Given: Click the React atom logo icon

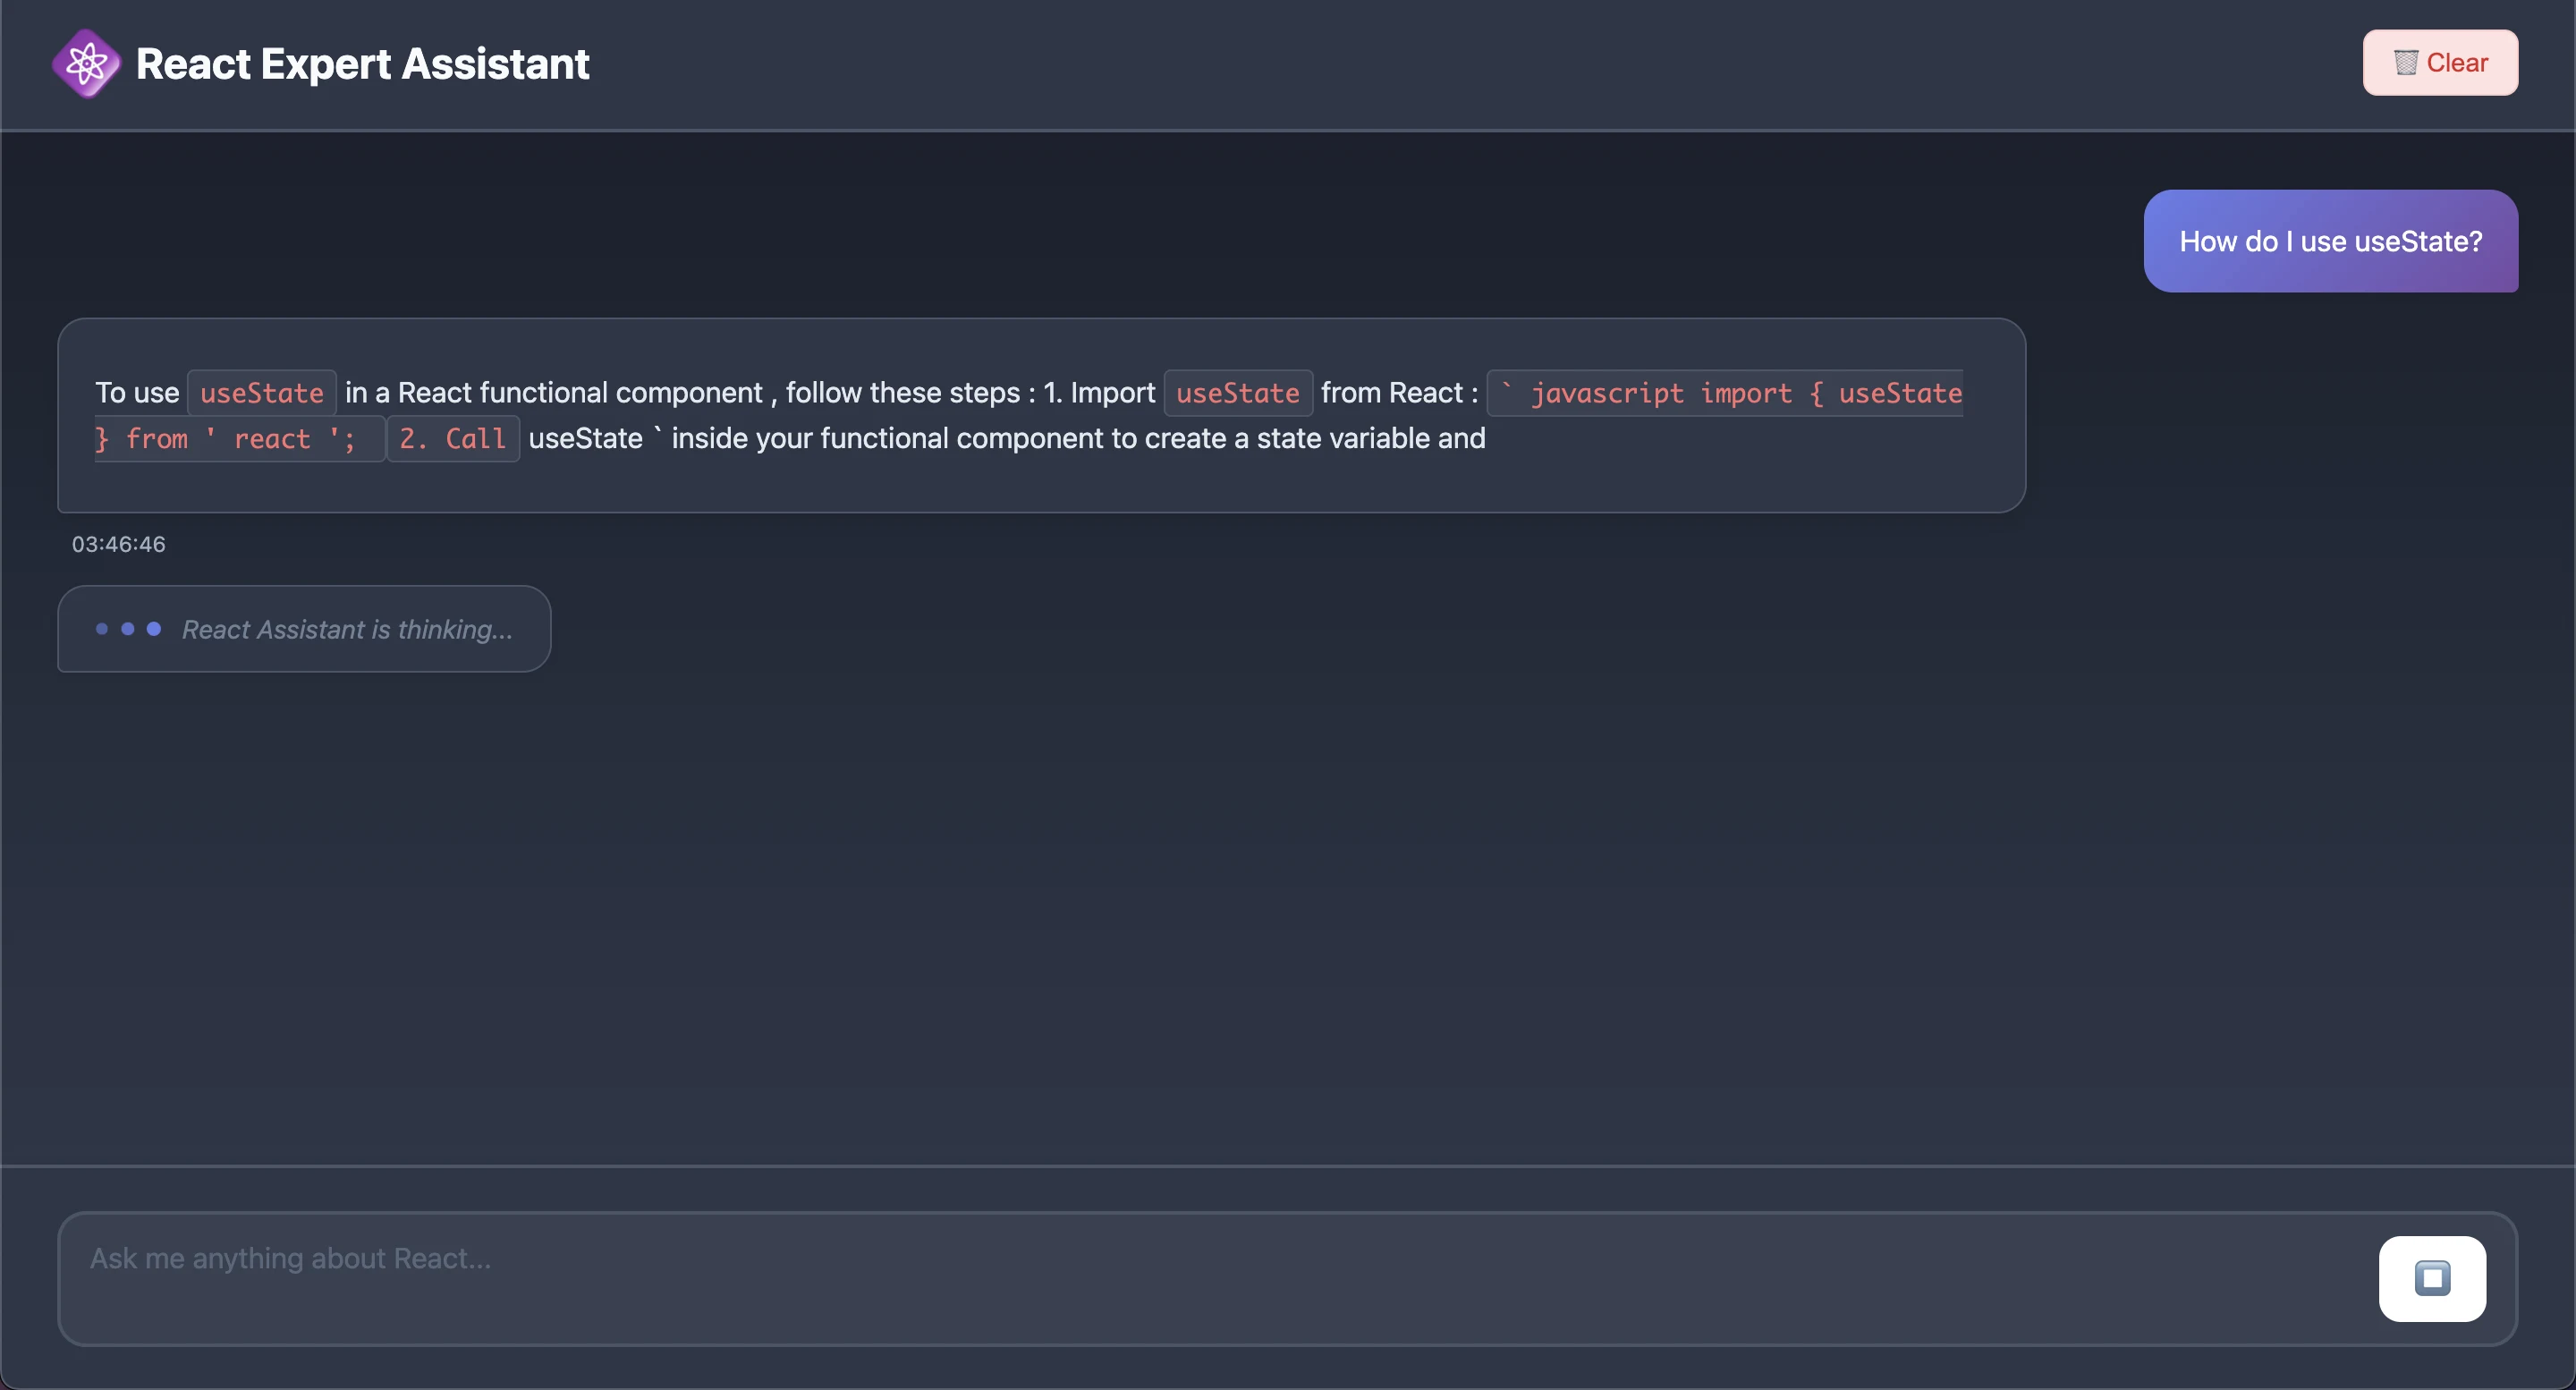Looking at the screenshot, I should point(86,64).
